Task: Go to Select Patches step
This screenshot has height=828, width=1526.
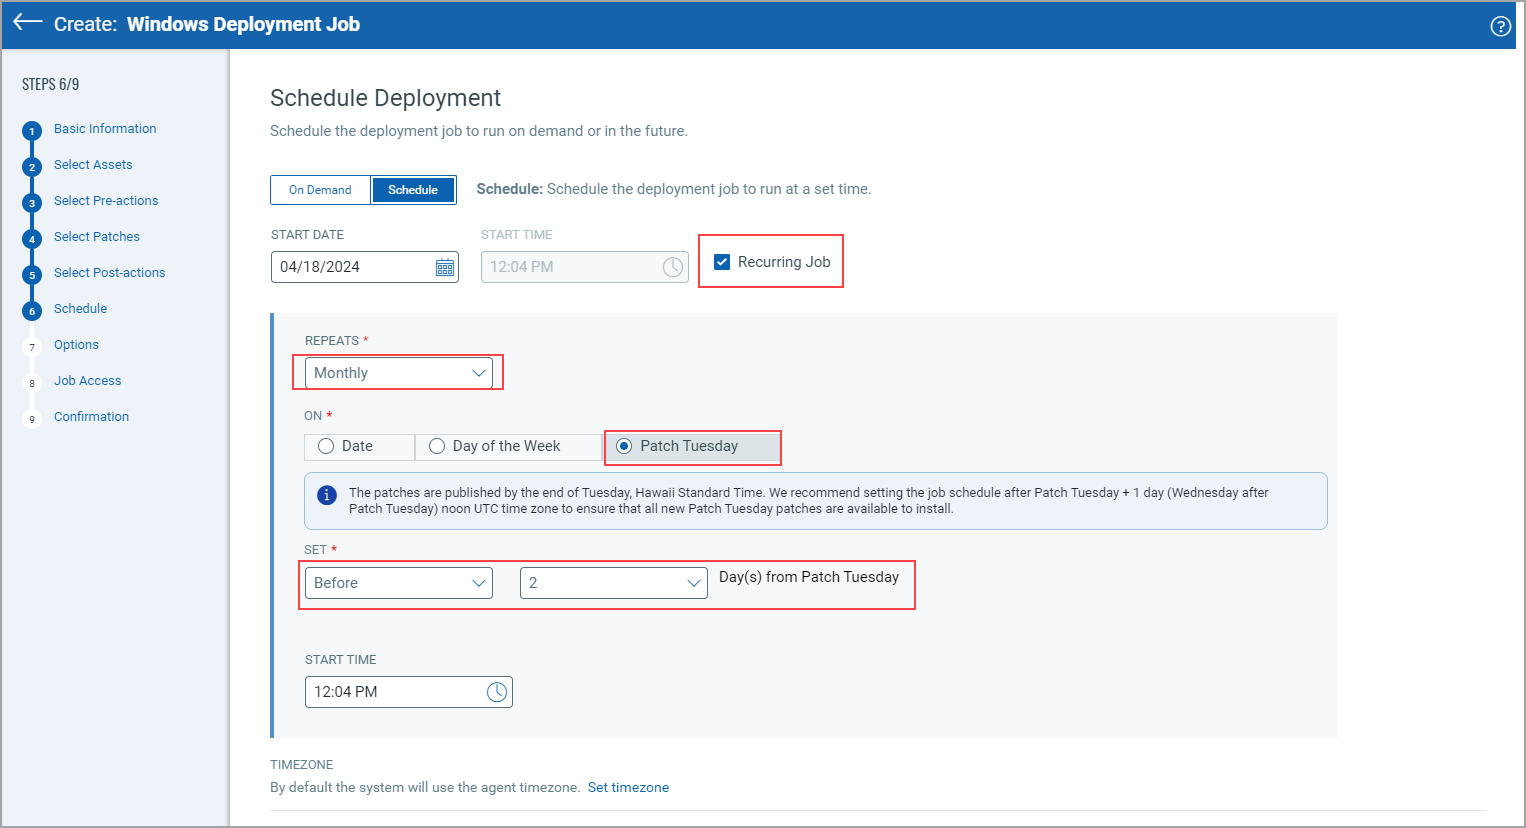Action: [x=97, y=237]
